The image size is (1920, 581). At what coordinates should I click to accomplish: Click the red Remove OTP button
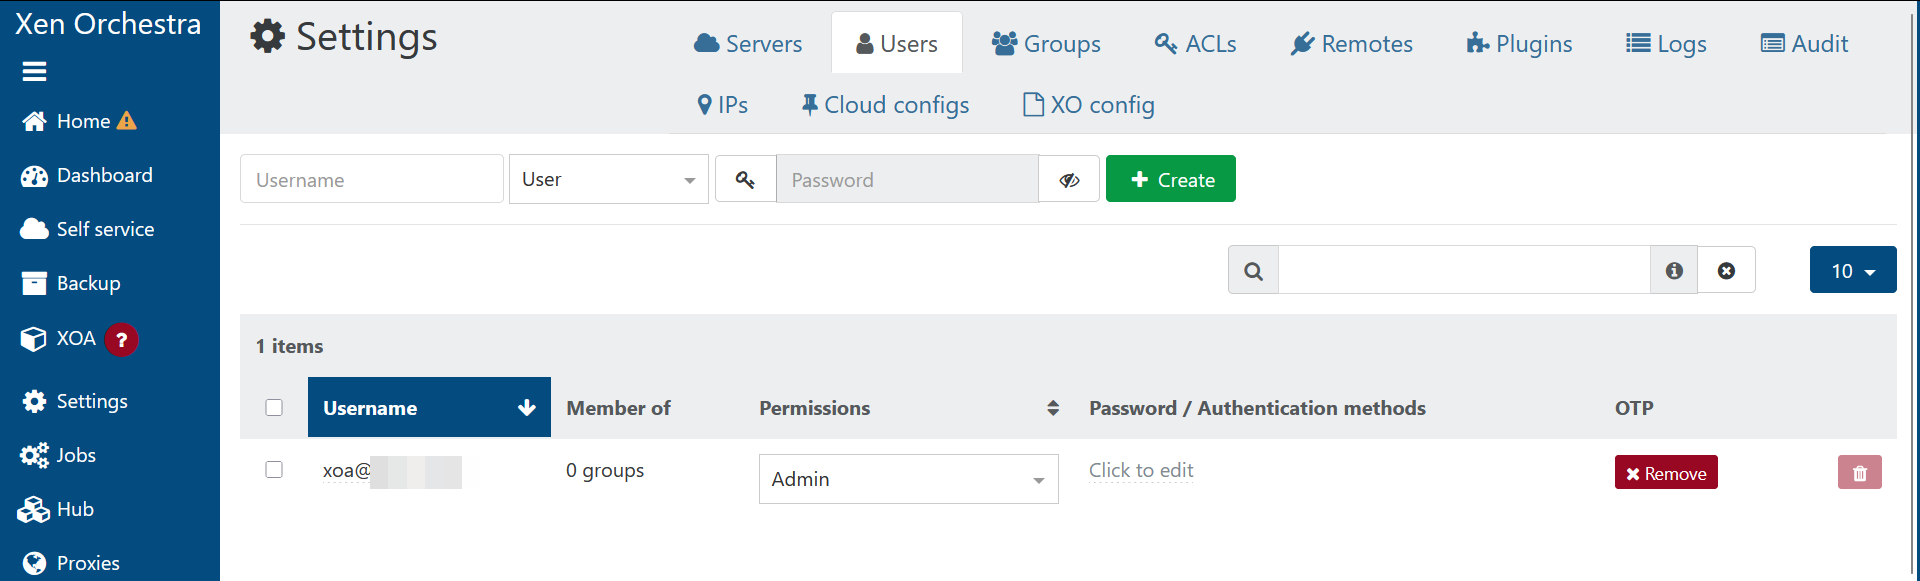[1666, 472]
